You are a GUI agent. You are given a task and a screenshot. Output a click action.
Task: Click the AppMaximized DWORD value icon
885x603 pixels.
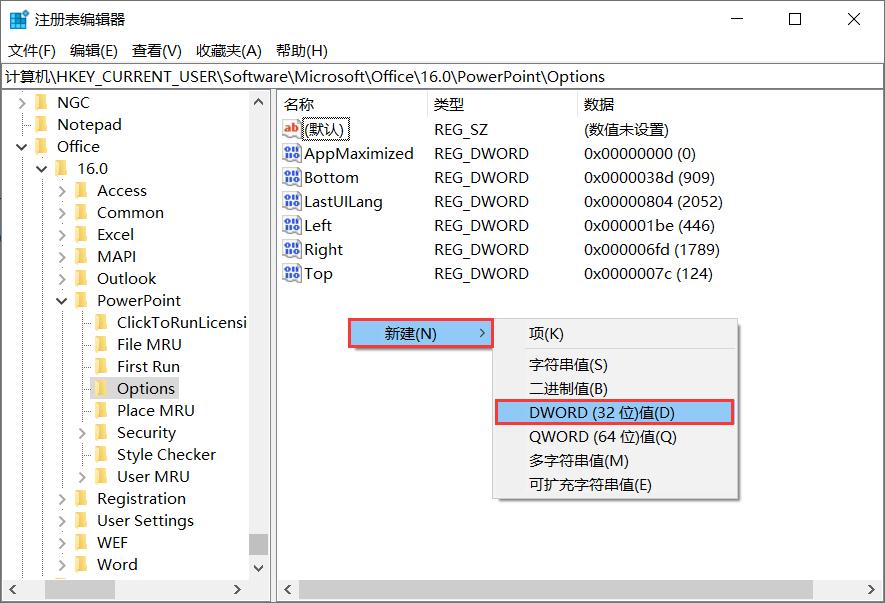(x=292, y=154)
